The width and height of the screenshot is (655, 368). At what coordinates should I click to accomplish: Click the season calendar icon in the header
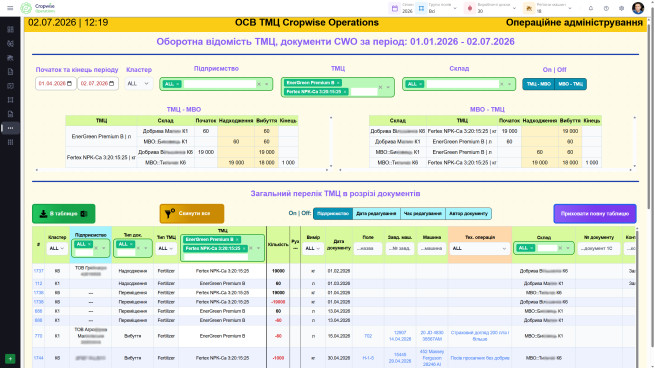(x=395, y=8)
